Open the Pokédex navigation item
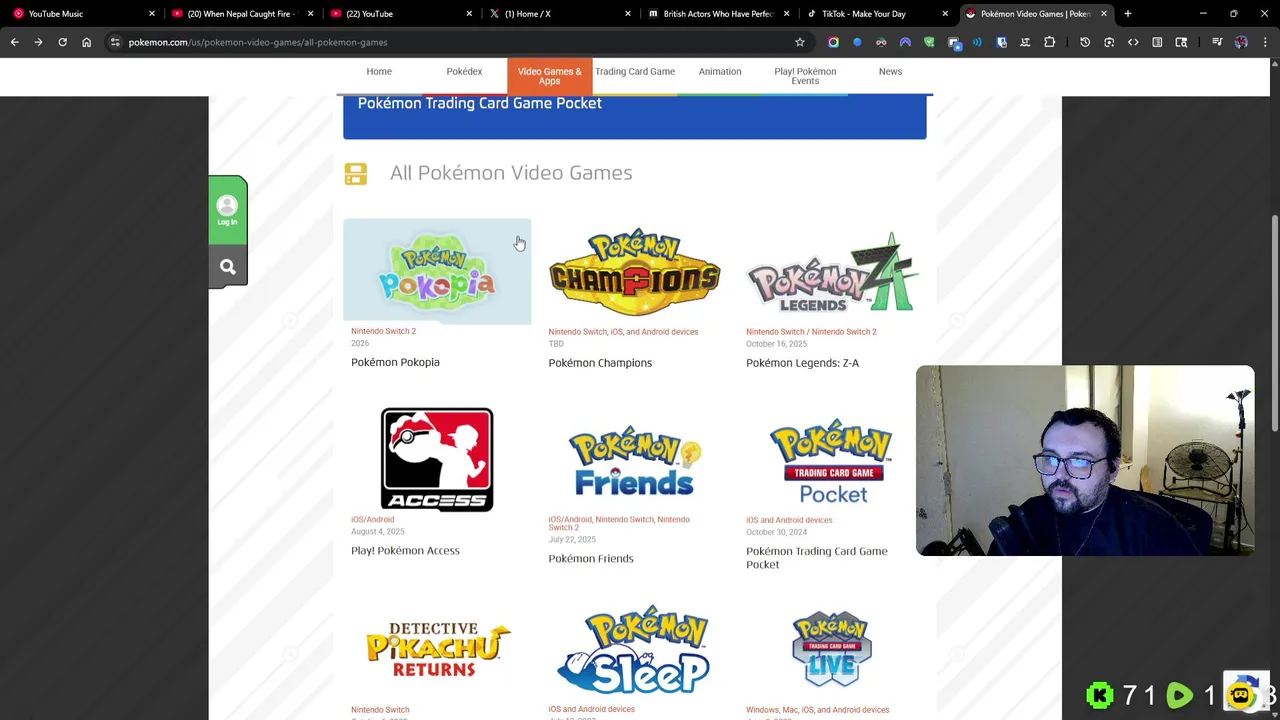Image resolution: width=1280 pixels, height=720 pixels. coord(464,72)
